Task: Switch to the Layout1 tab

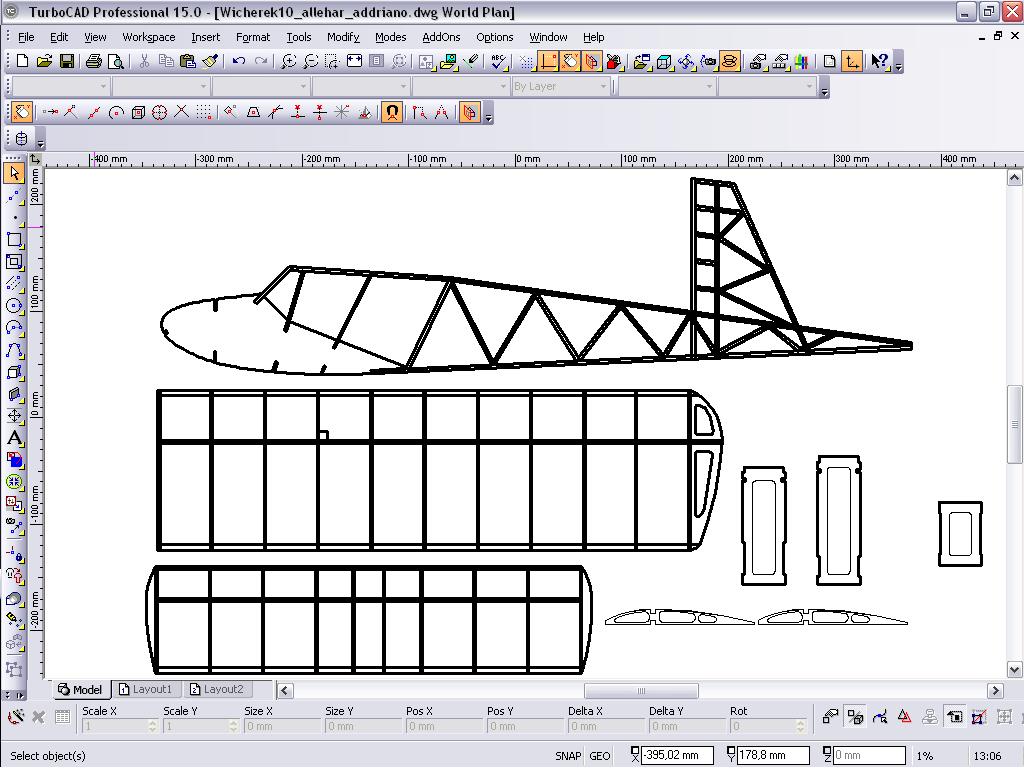Action: click(x=146, y=689)
